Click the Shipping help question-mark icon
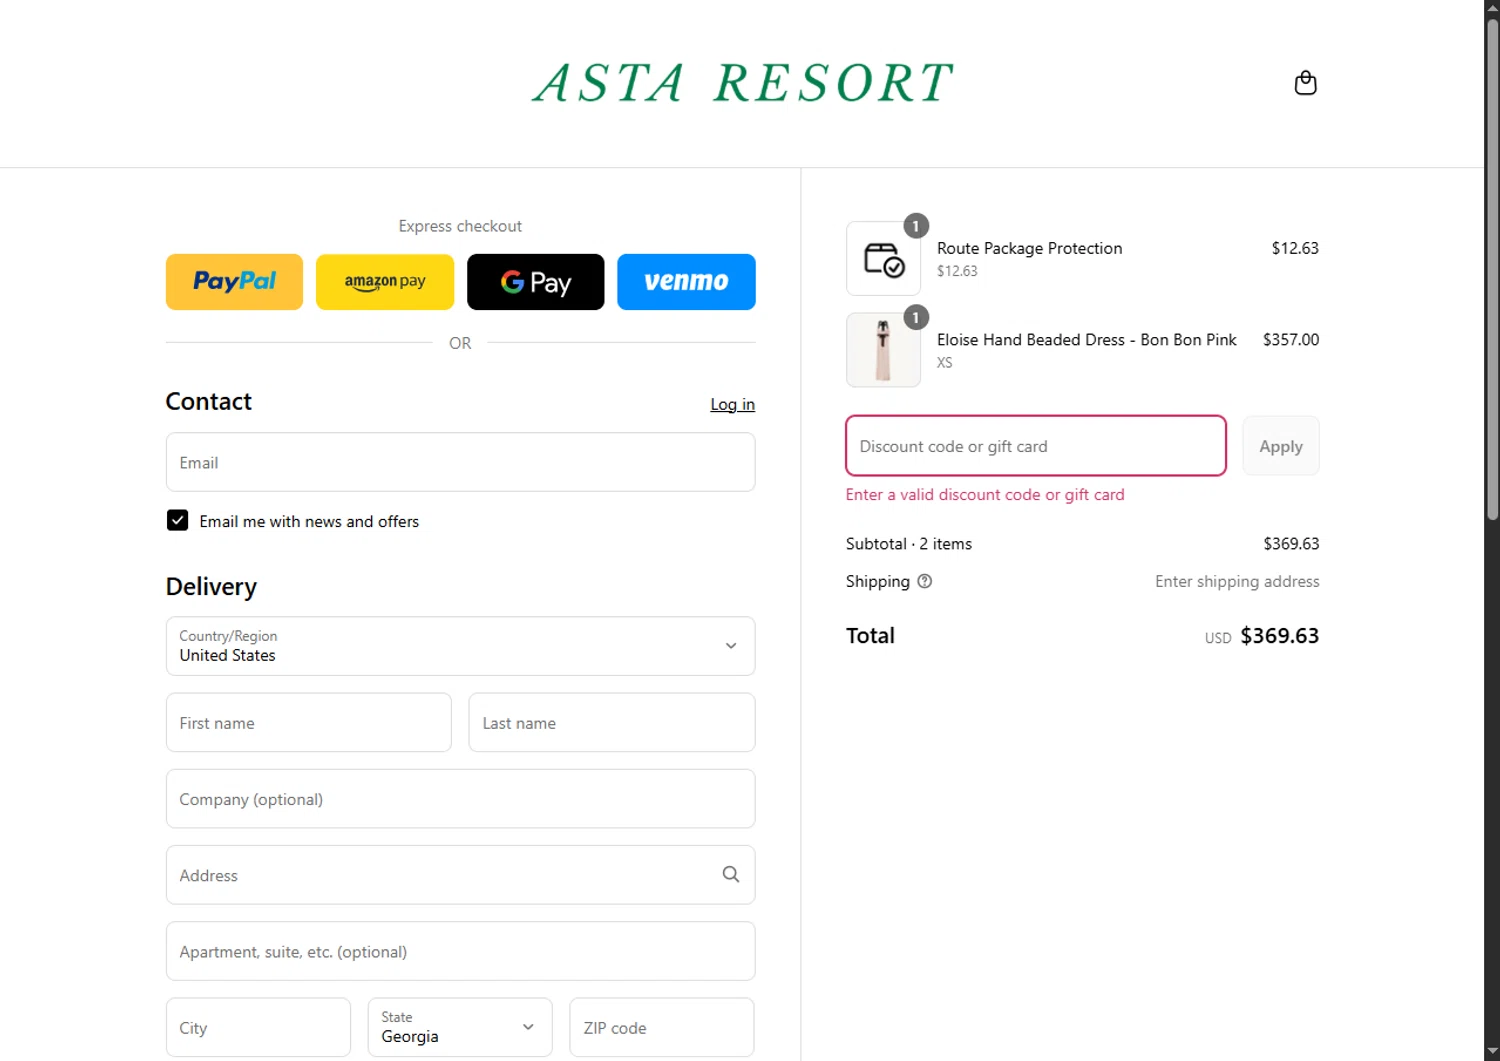This screenshot has height=1061, width=1500. click(x=925, y=581)
